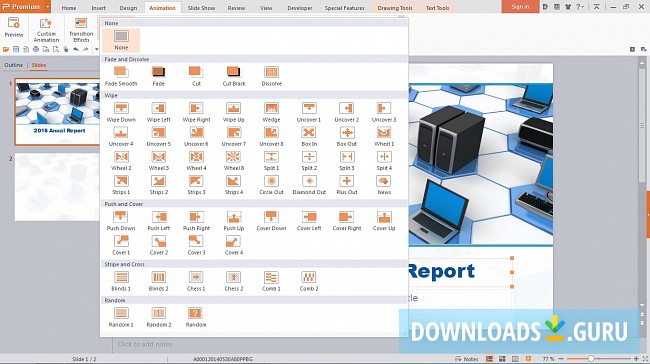Select the Wheel 8 transition
This screenshot has height=364, width=650.
234,160
